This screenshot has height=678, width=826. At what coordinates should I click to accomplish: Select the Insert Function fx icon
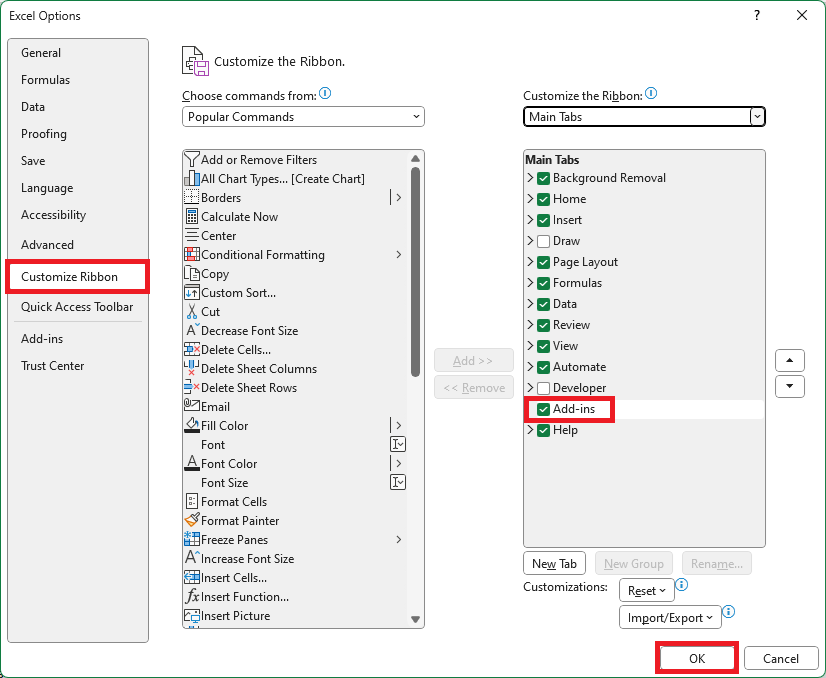pos(193,597)
